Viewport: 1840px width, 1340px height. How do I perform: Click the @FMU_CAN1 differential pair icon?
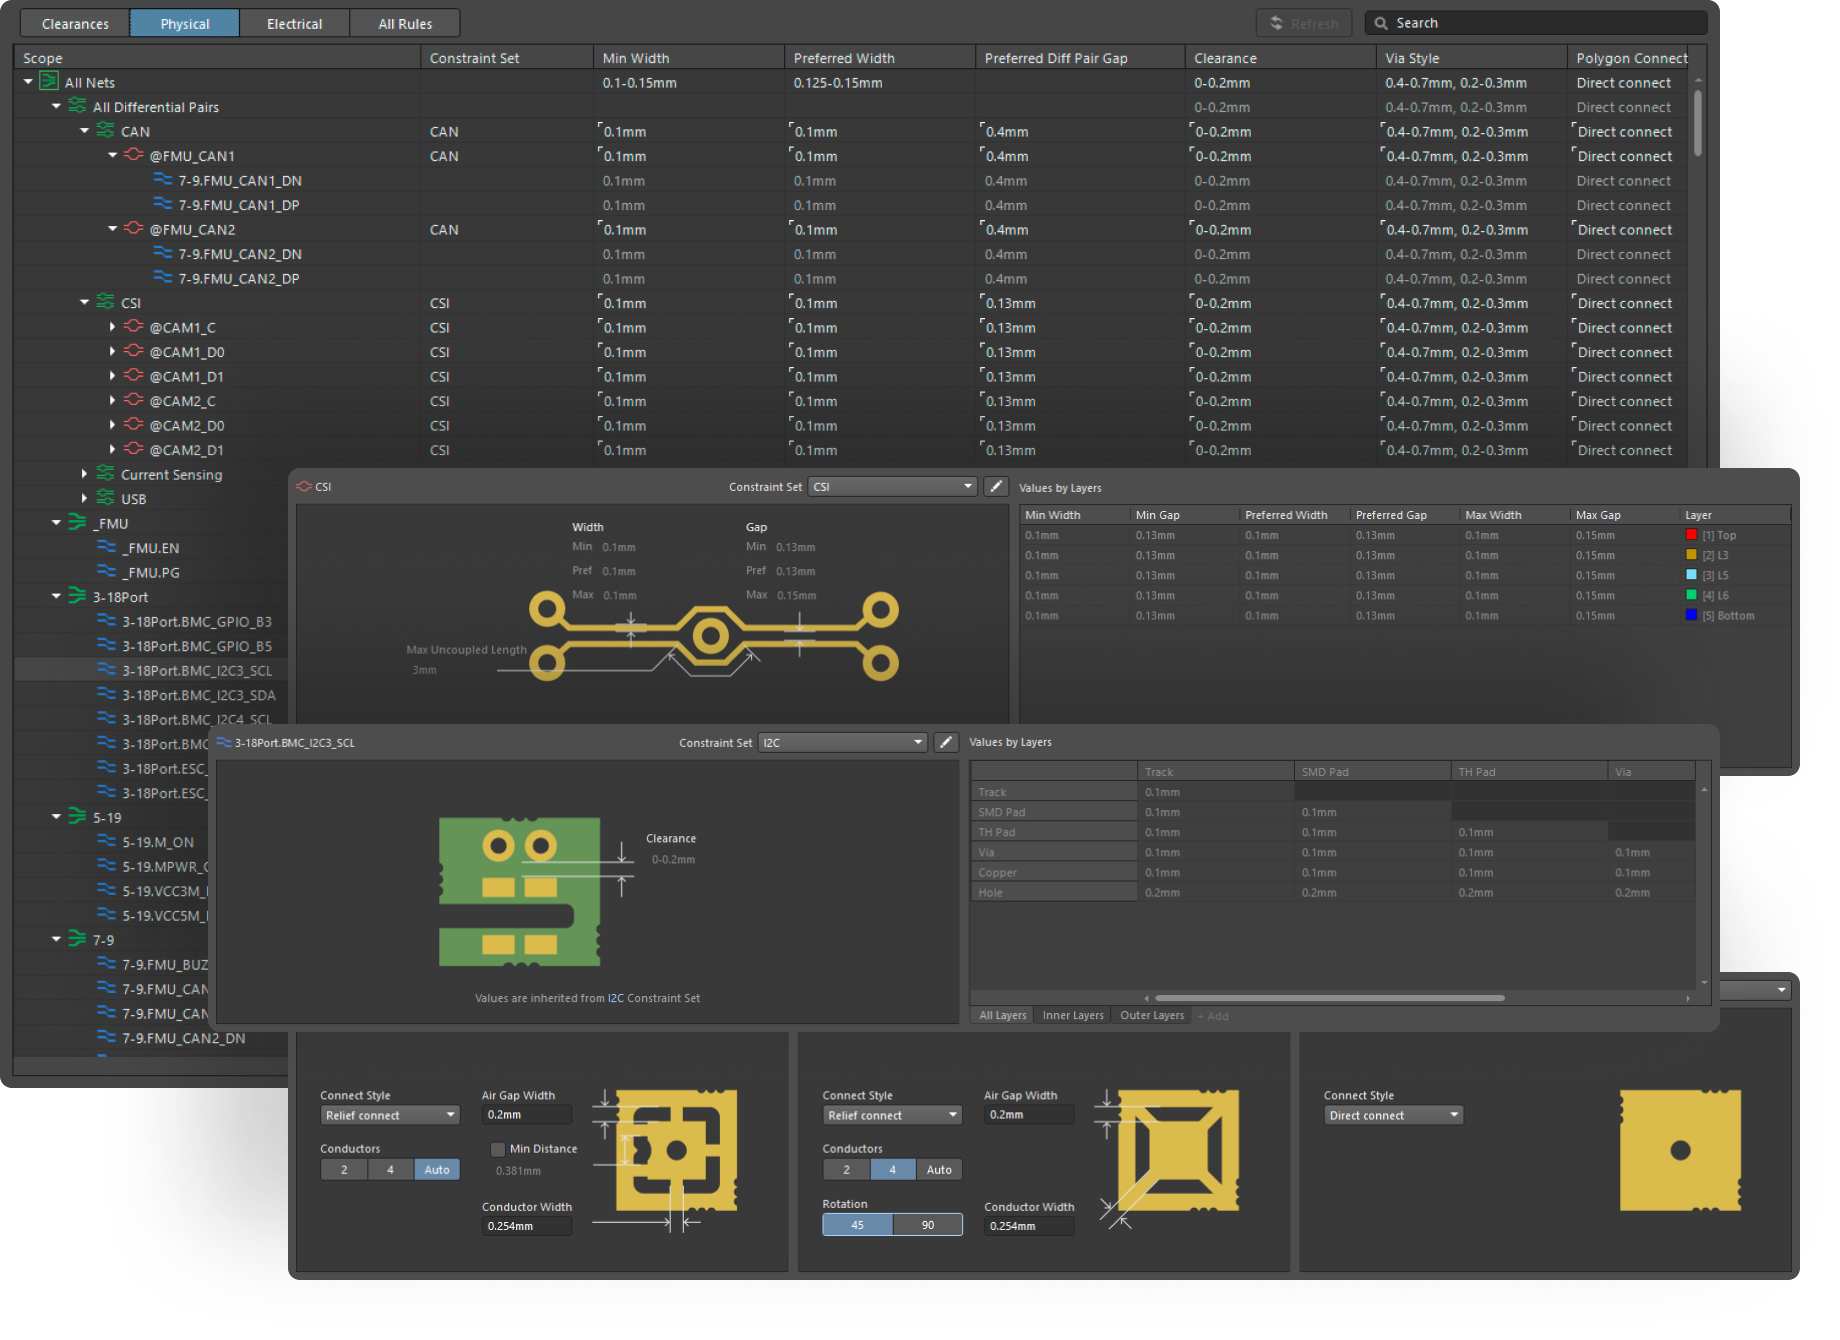click(x=133, y=156)
